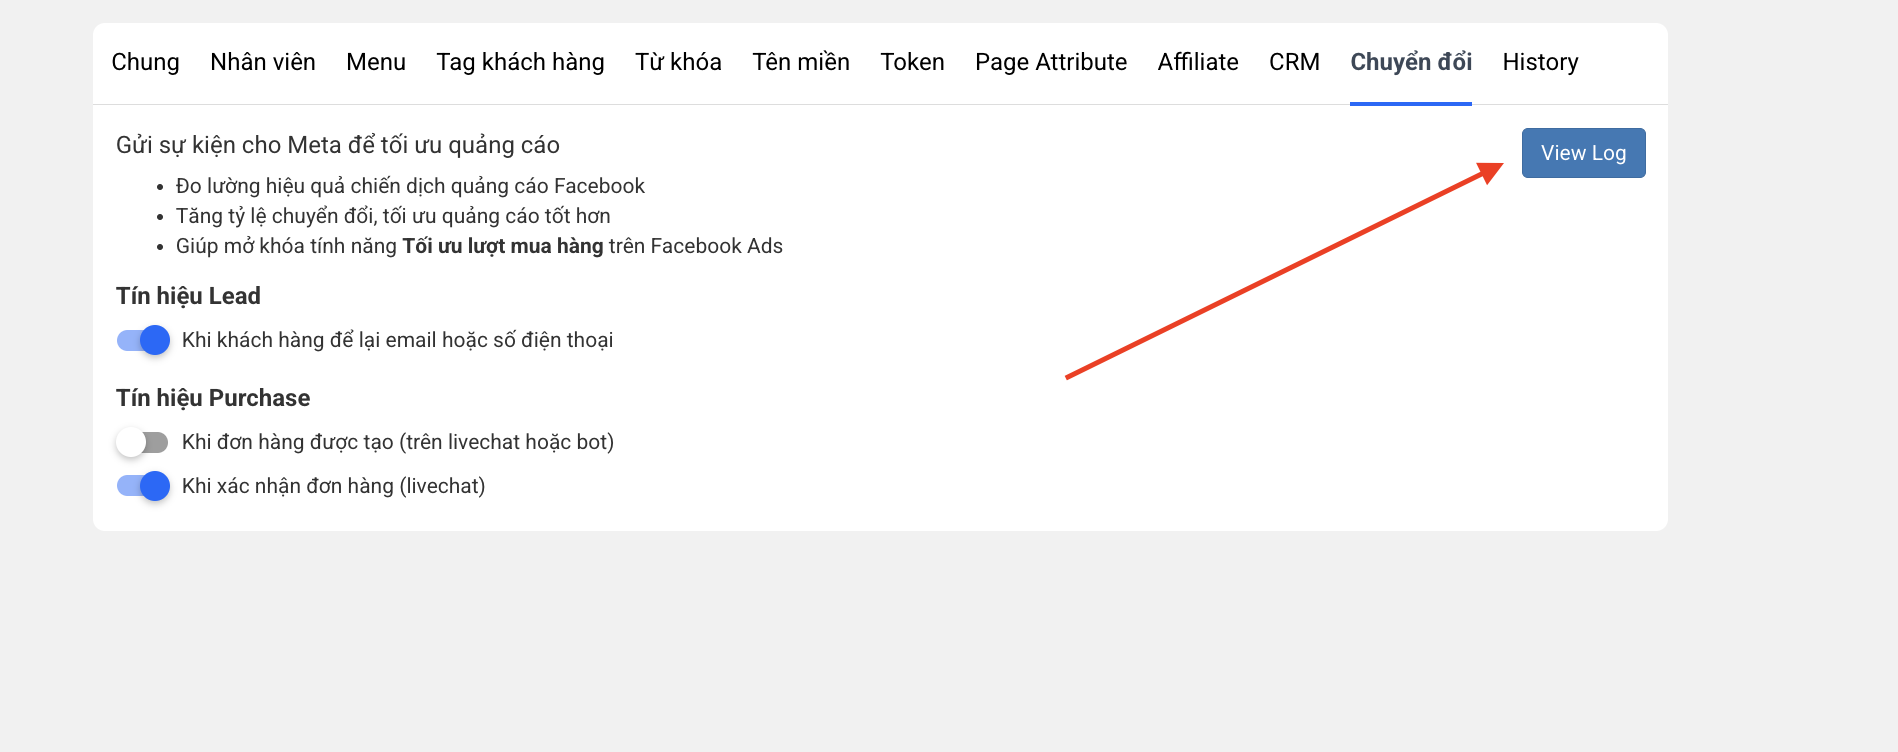Go to the Menu tab

point(376,62)
